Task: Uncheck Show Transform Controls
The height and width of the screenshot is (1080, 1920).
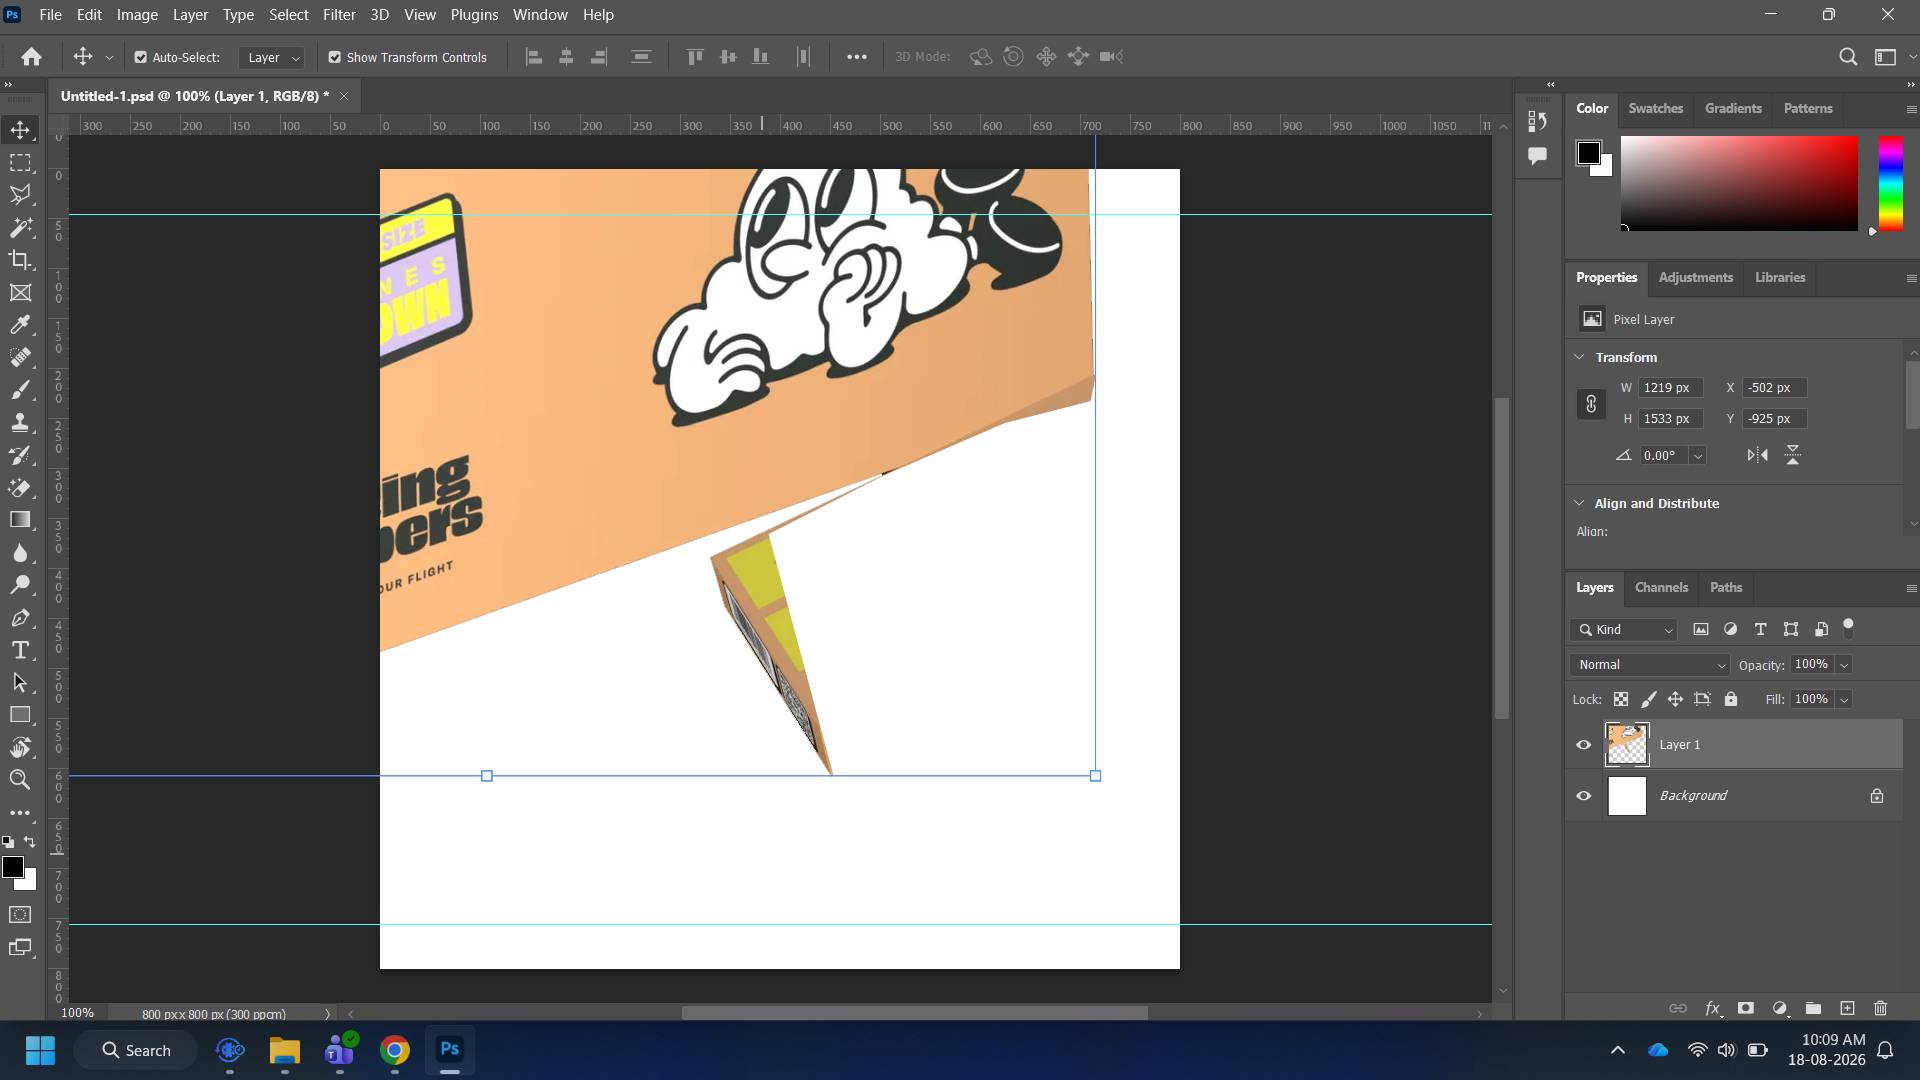Action: point(335,57)
